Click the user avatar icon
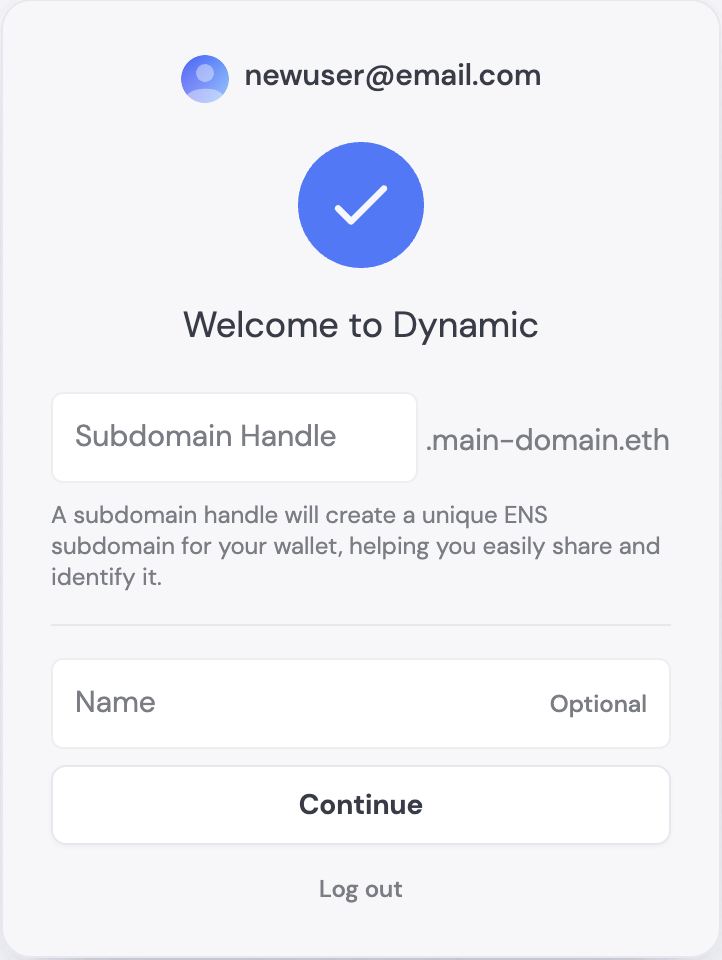The image size is (722, 960). click(x=205, y=78)
